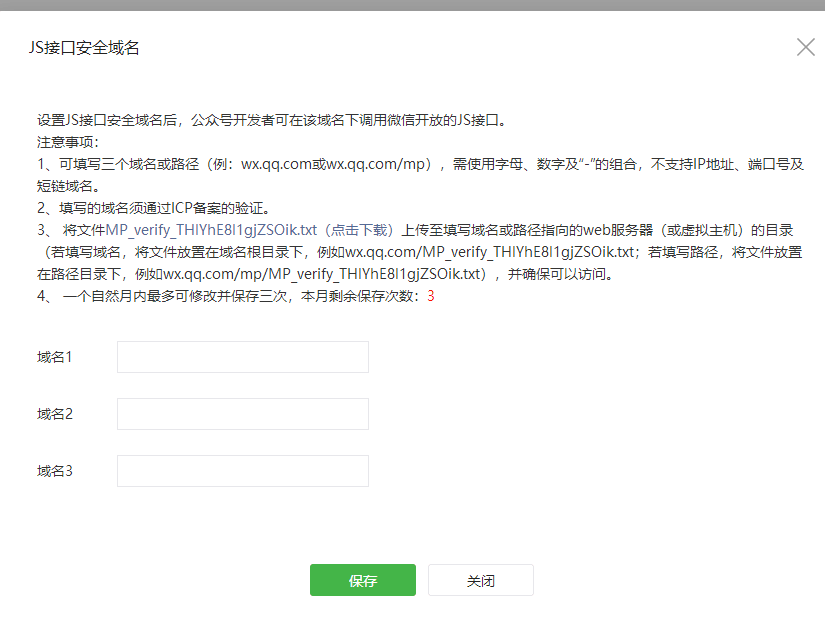The width and height of the screenshot is (825, 627).
Task: Click the JS接口安全域名 dialog title
Action: coord(84,48)
